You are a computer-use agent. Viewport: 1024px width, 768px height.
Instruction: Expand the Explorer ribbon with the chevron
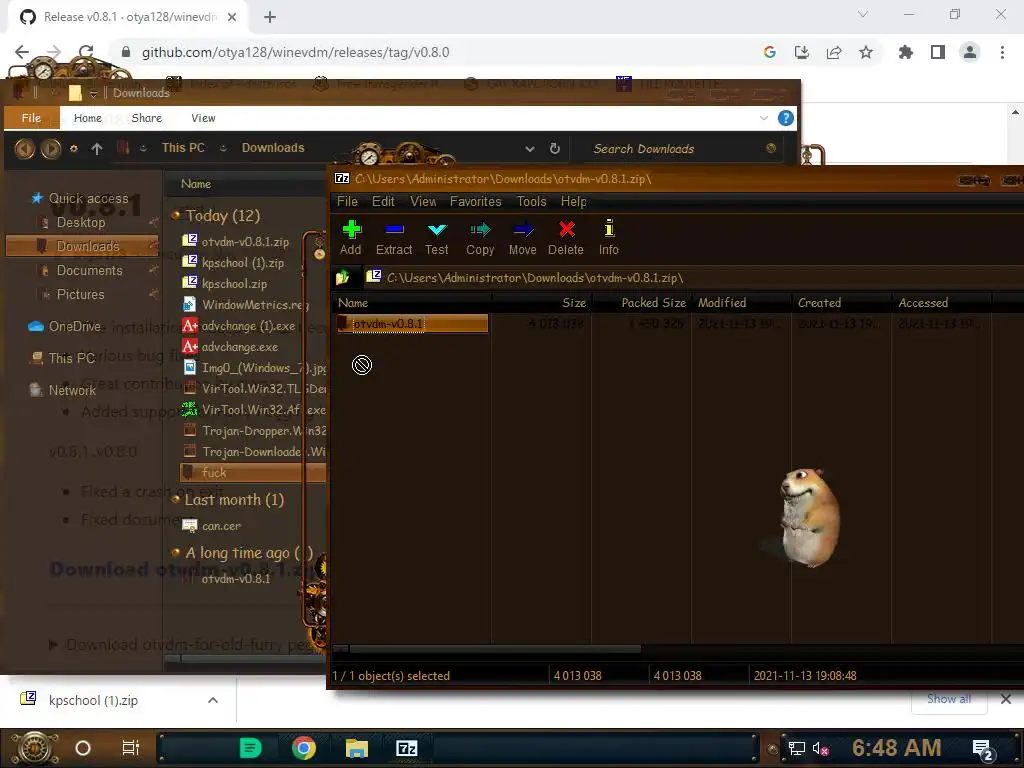[x=763, y=118]
